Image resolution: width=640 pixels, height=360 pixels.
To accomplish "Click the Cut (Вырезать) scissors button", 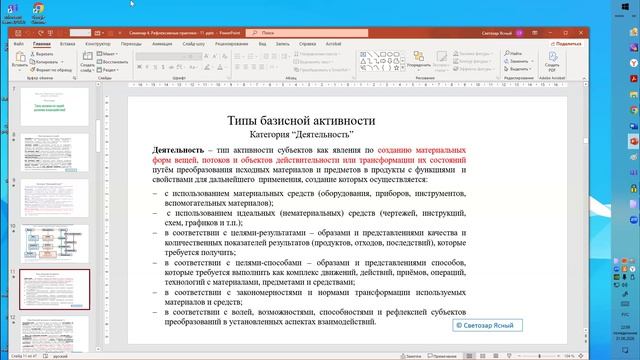I will [42, 54].
